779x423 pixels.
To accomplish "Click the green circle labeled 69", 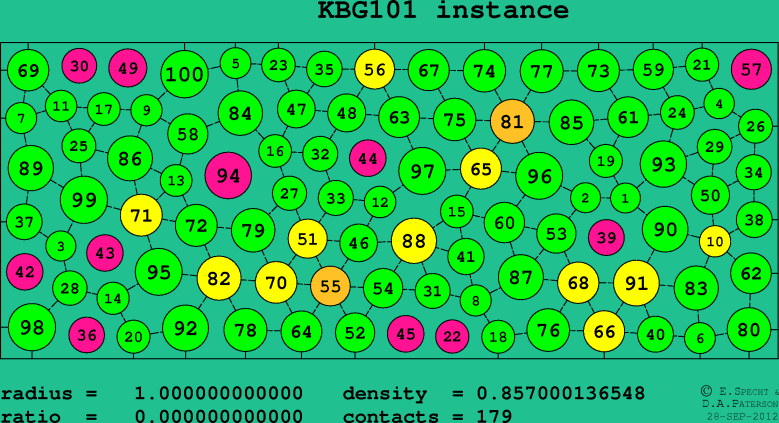I will pos(28,70).
